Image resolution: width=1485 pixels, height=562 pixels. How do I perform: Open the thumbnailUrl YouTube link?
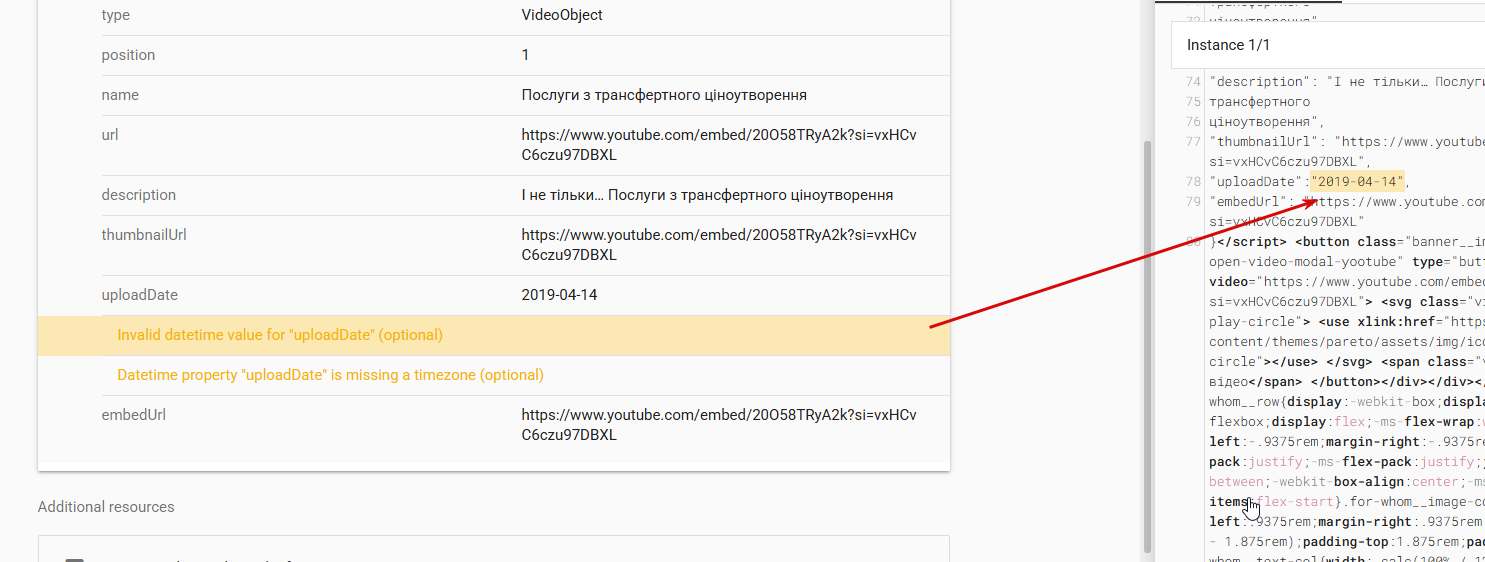(x=718, y=245)
